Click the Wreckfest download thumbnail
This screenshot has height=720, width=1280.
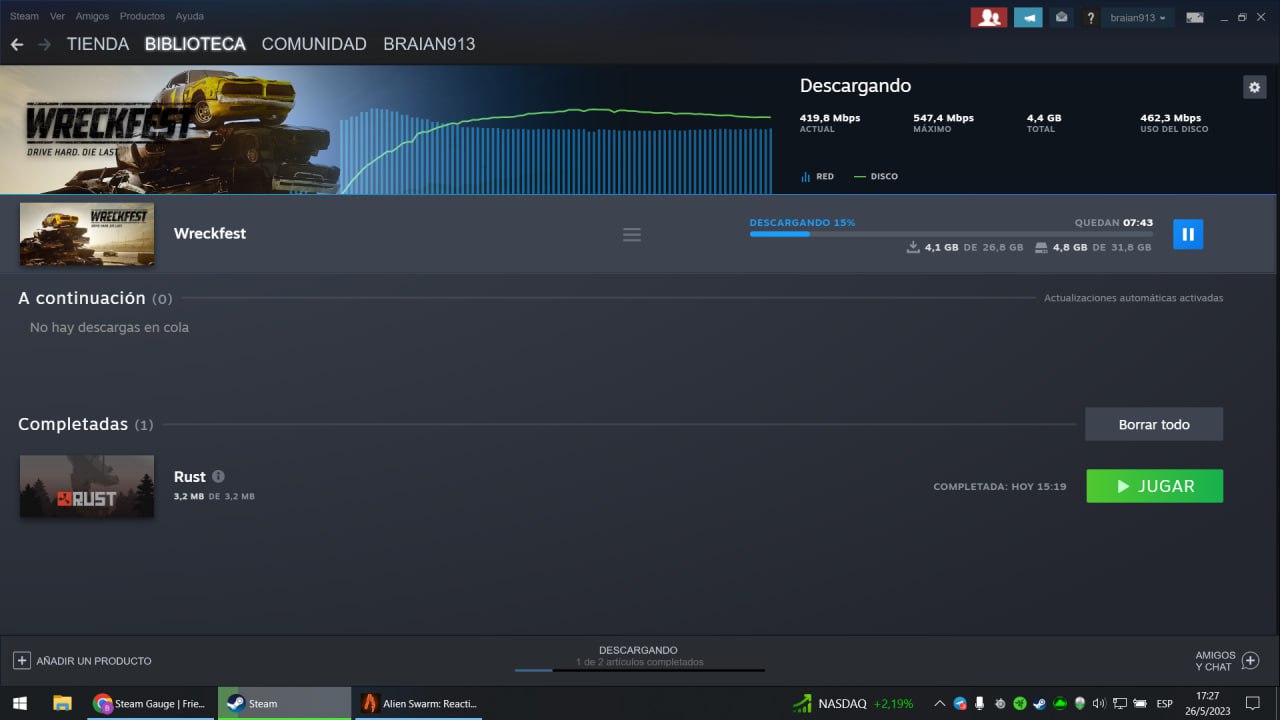tap(87, 234)
